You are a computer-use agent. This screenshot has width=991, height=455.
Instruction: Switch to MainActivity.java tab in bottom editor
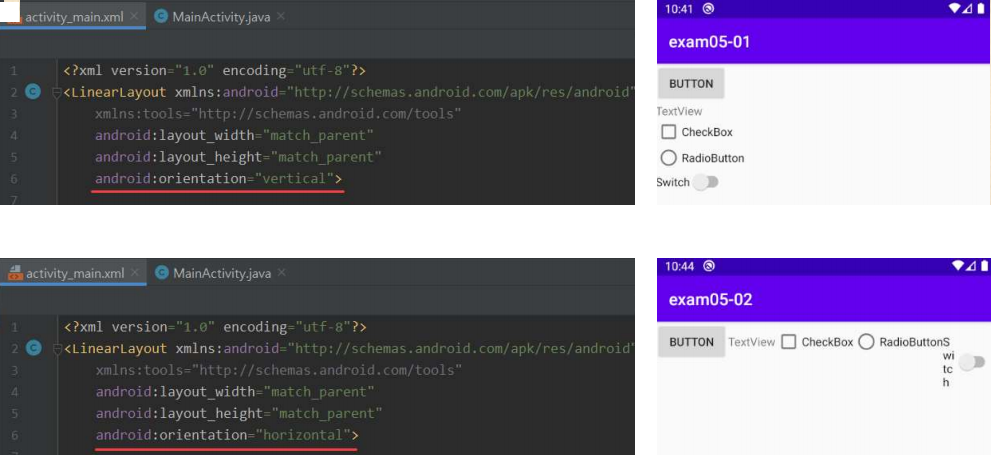(219, 273)
